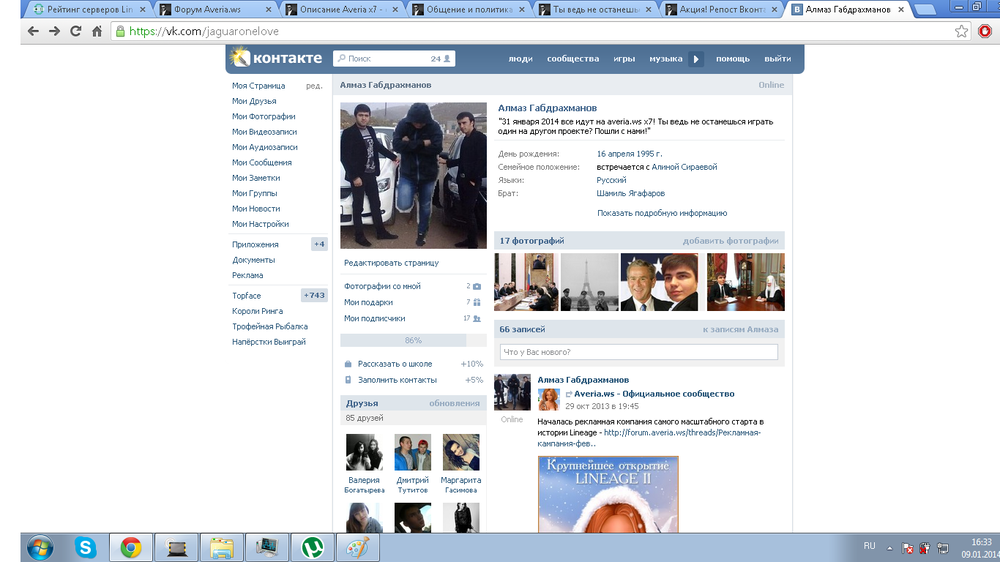Open the сообщества menu item in the header

tap(573, 59)
